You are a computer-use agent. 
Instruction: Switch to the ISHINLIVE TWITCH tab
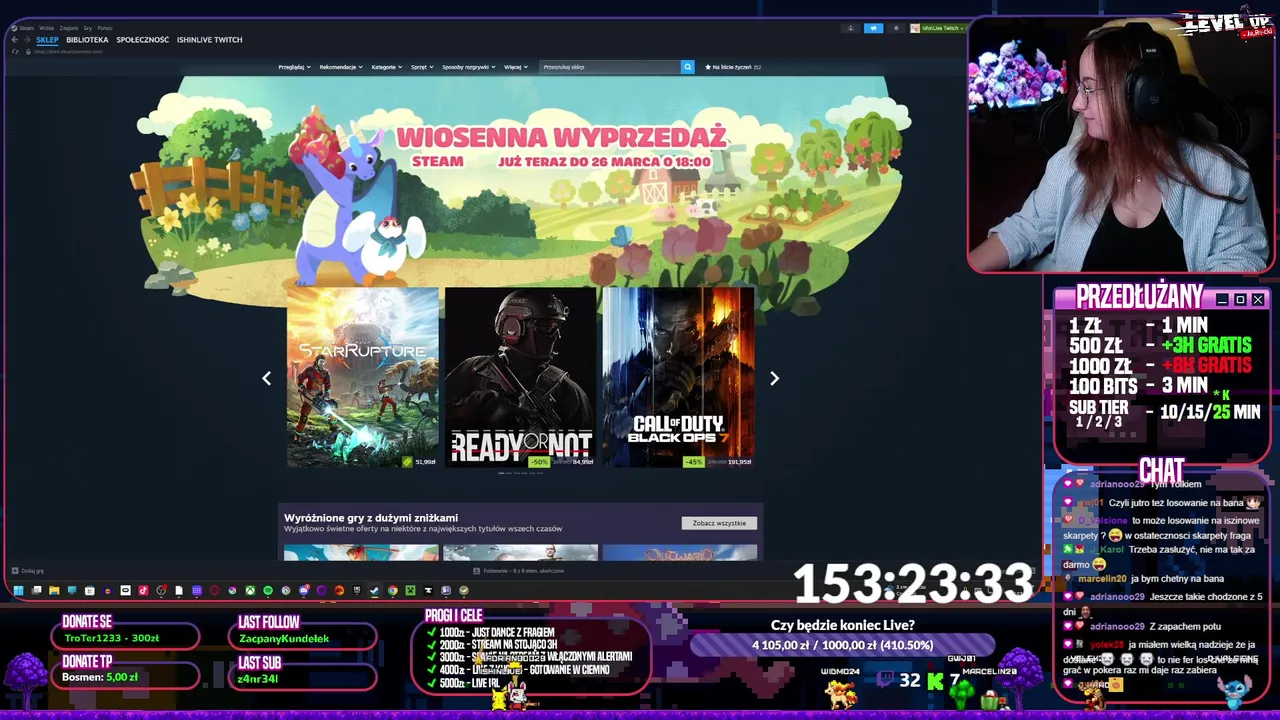pos(209,40)
